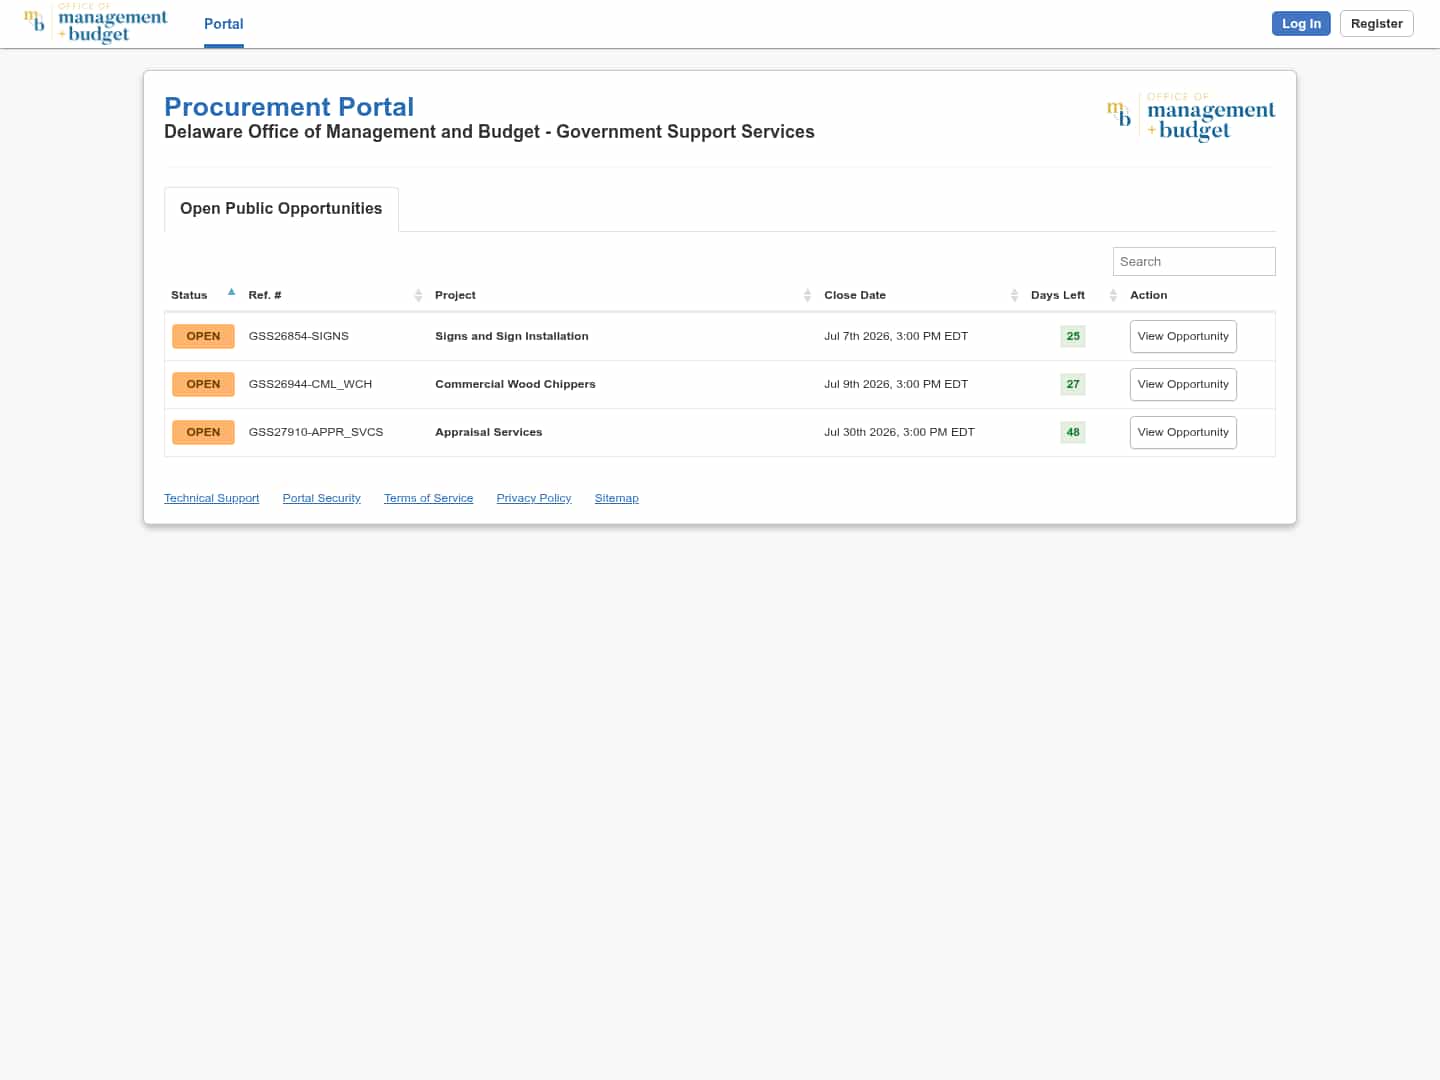1440x1080 pixels.
Task: Click close date Jul 9th 2026, 3:00 PM EDT
Action: [896, 385]
